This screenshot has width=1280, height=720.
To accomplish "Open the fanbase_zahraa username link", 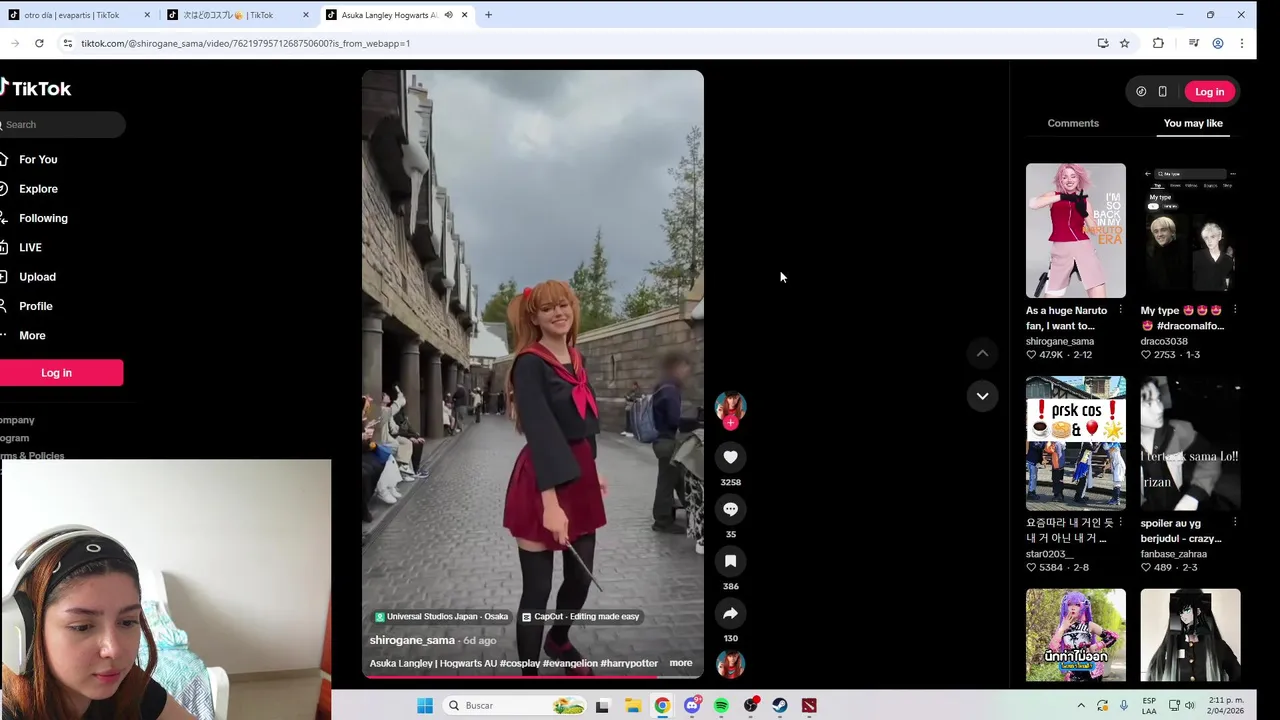I will (1174, 554).
